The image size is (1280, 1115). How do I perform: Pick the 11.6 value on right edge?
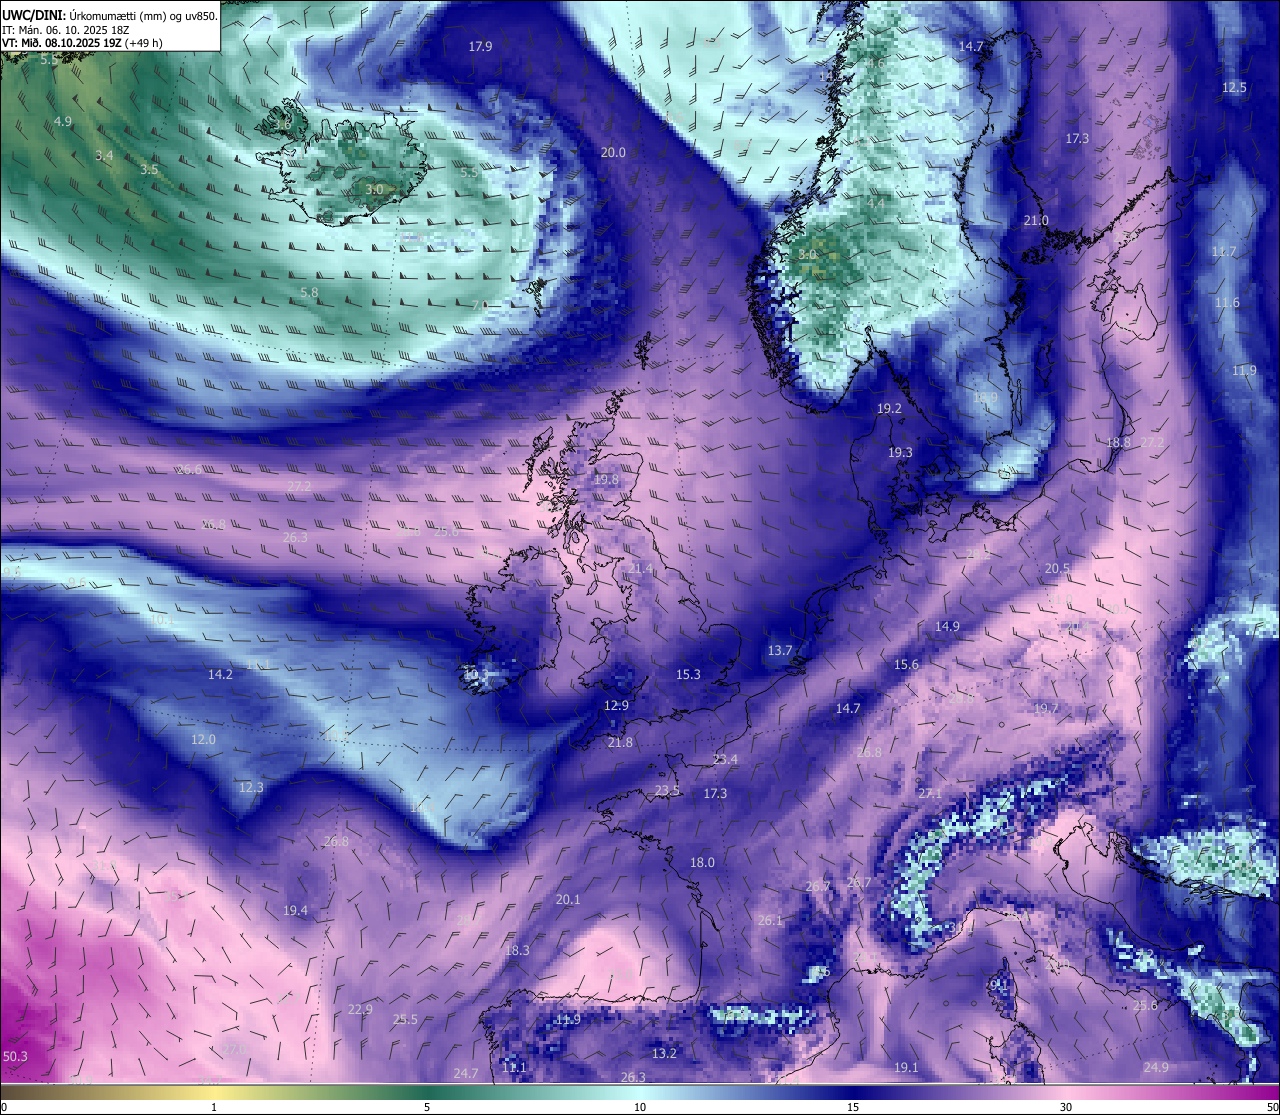(1227, 302)
